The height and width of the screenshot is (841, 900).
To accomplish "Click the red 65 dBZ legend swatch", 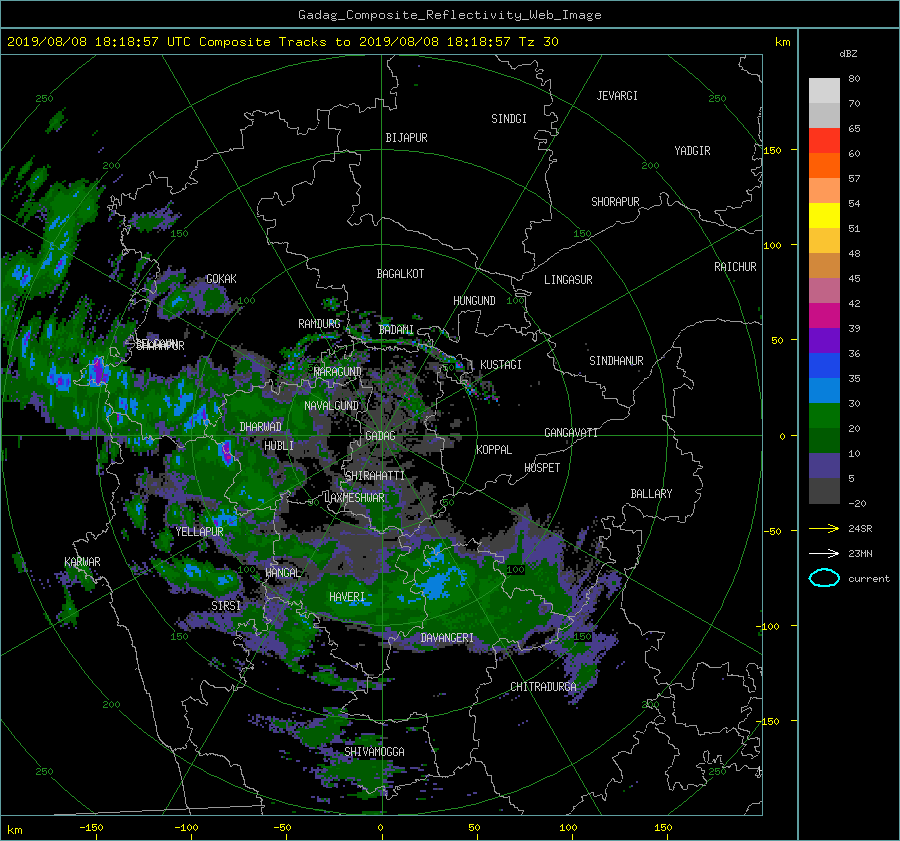I will (824, 140).
